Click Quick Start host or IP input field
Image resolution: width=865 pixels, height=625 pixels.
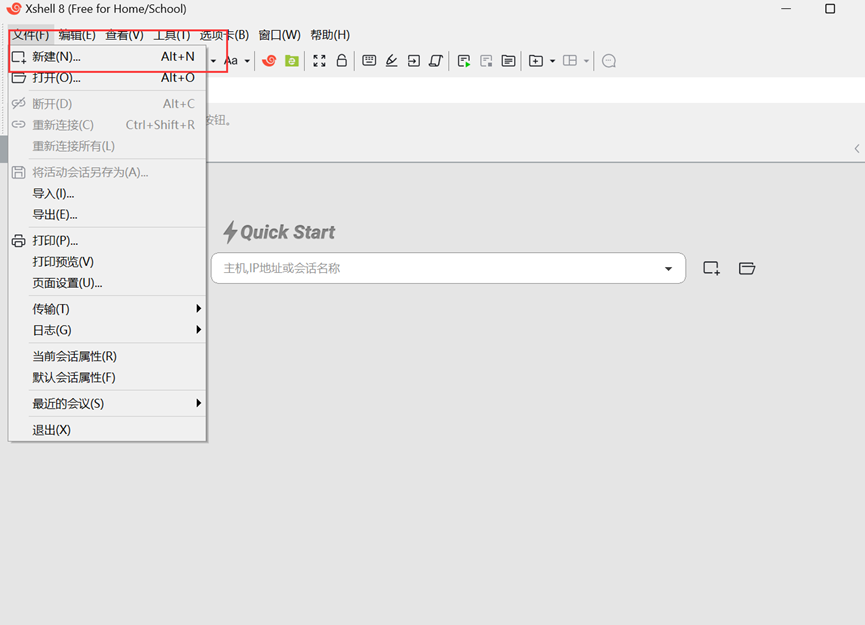(x=448, y=268)
